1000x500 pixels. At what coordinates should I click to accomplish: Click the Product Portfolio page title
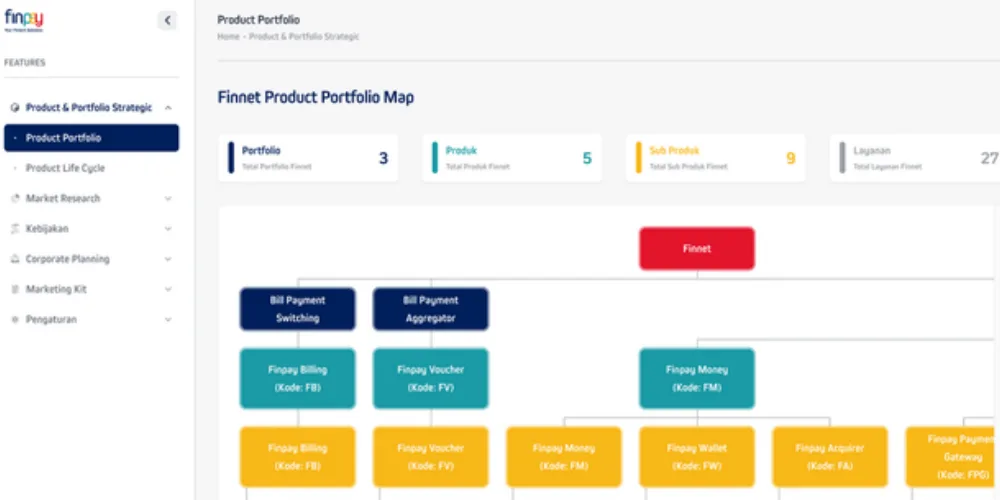[x=258, y=20]
